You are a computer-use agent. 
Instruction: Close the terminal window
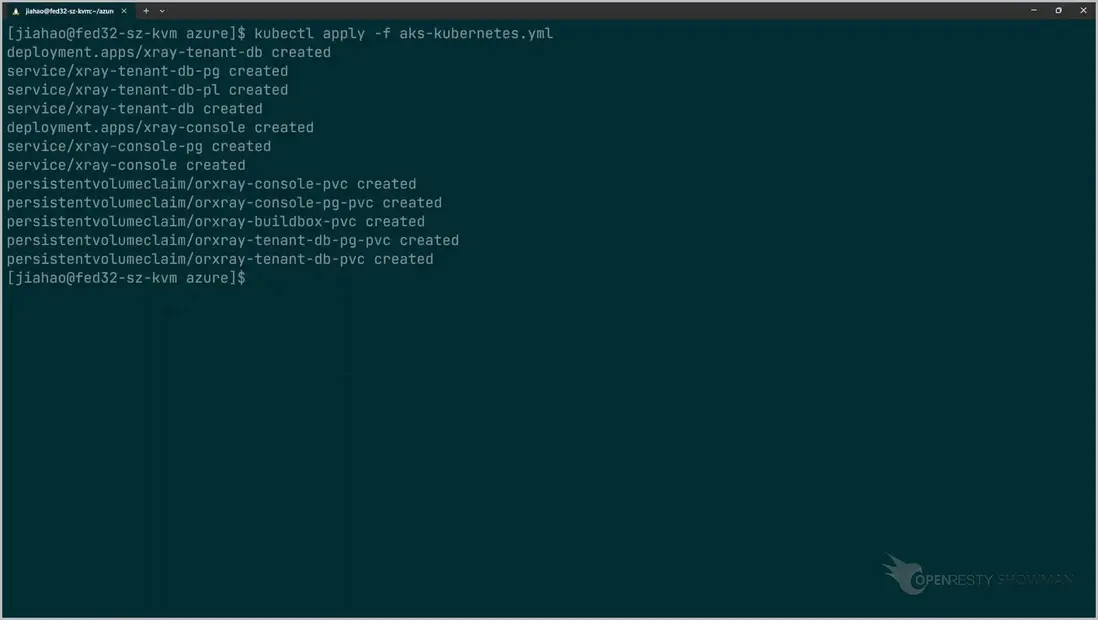(x=1084, y=10)
